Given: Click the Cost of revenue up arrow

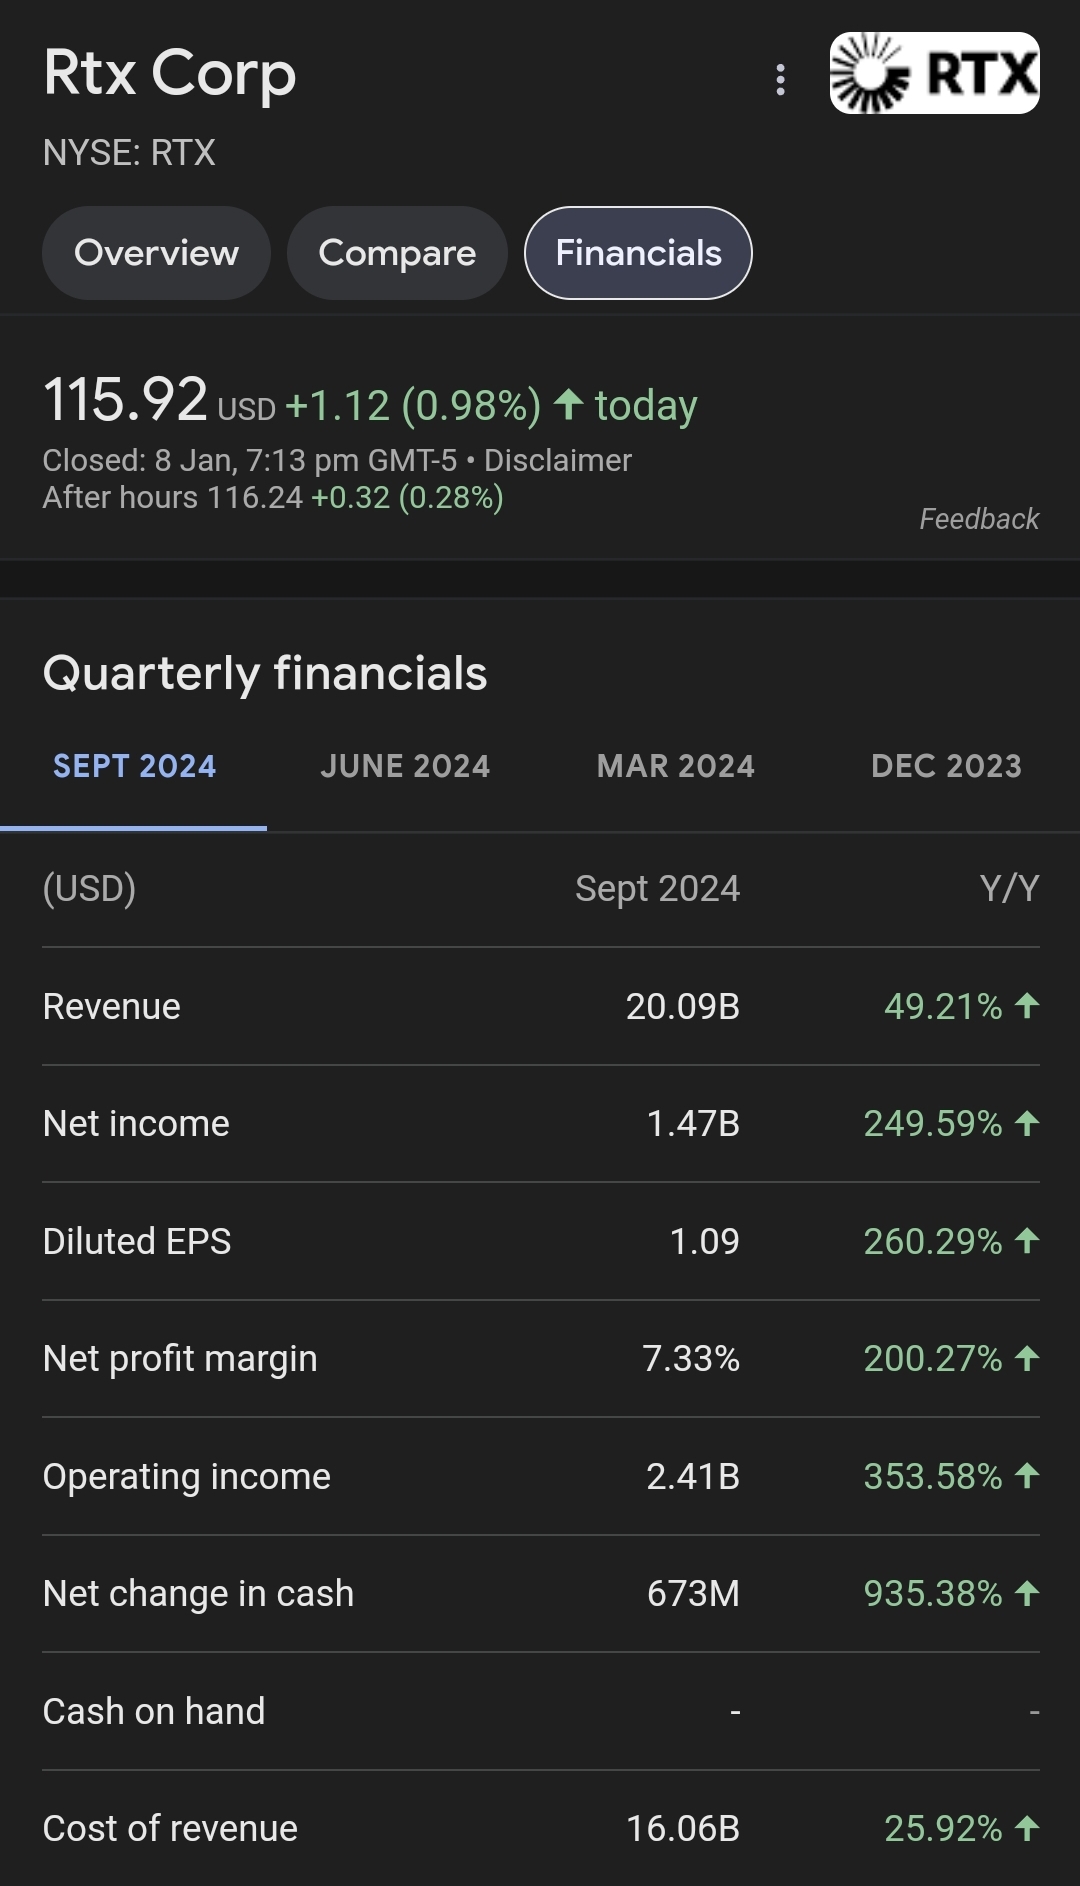Looking at the screenshot, I should click(x=1027, y=1828).
